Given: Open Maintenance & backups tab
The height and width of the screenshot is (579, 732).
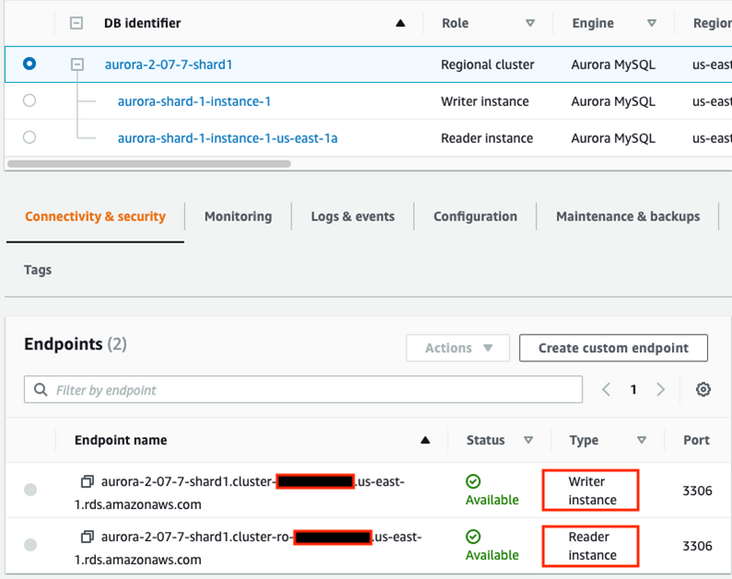Looking at the screenshot, I should click(628, 216).
